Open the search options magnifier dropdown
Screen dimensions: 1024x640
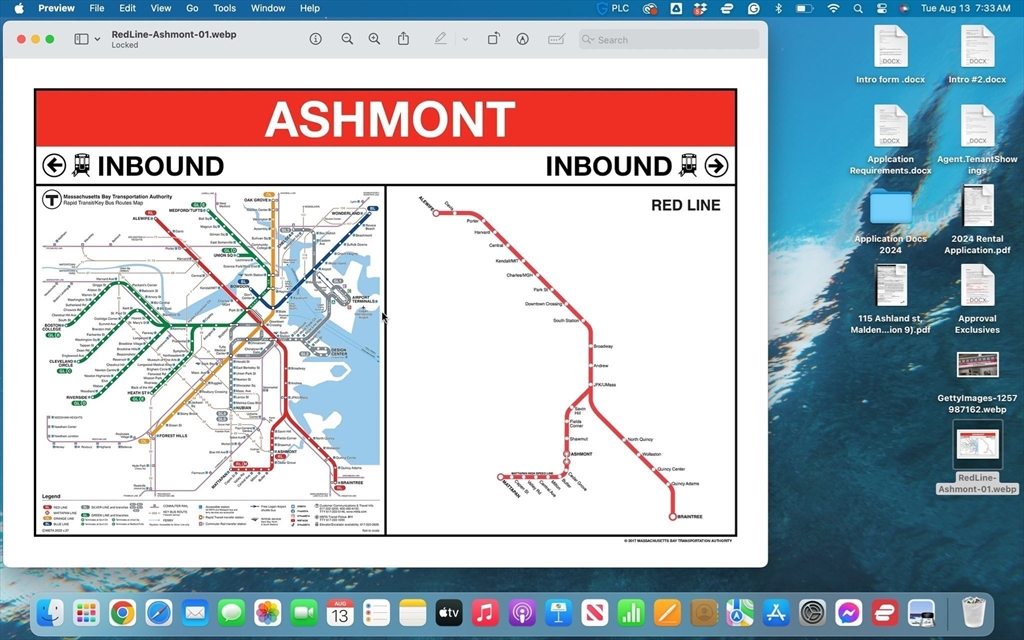click(589, 40)
